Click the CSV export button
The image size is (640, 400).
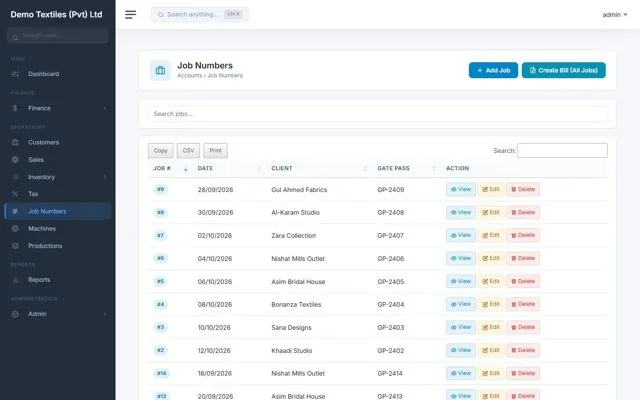pos(188,151)
